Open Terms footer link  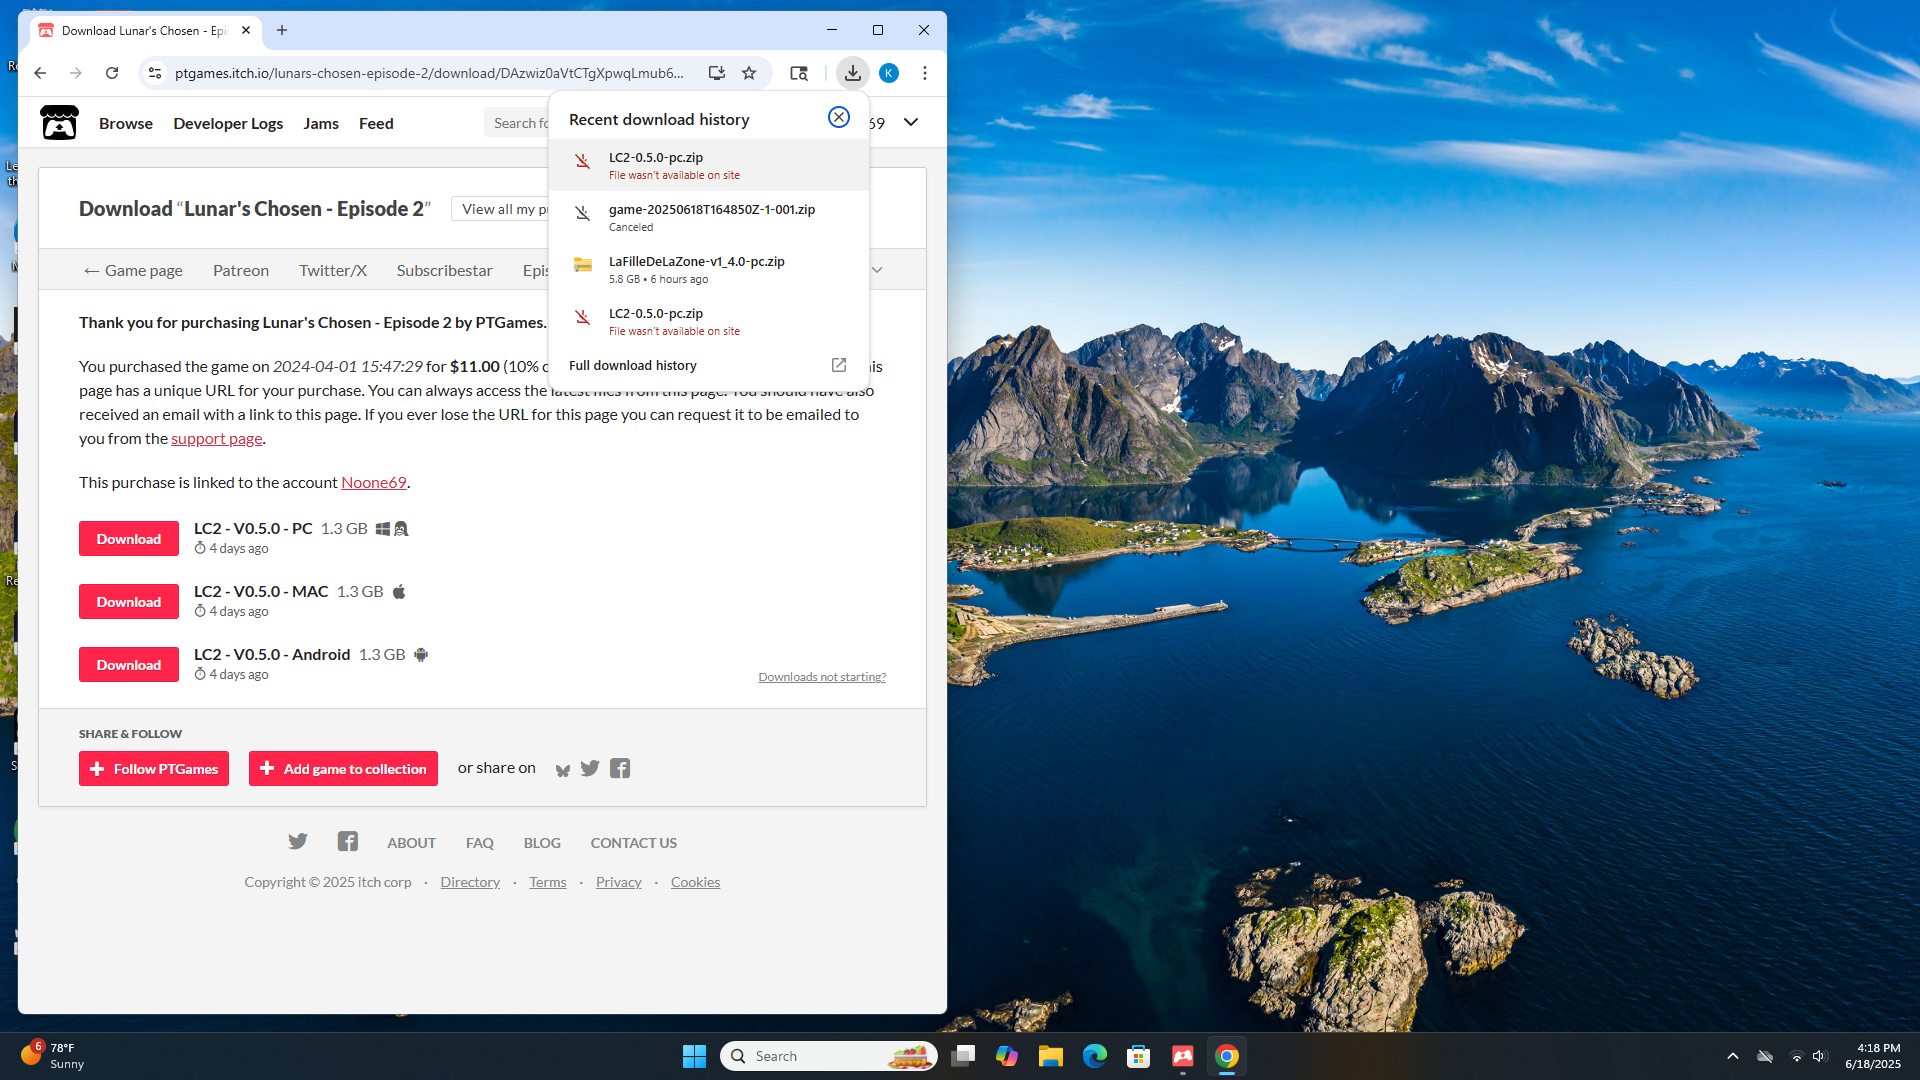click(548, 882)
